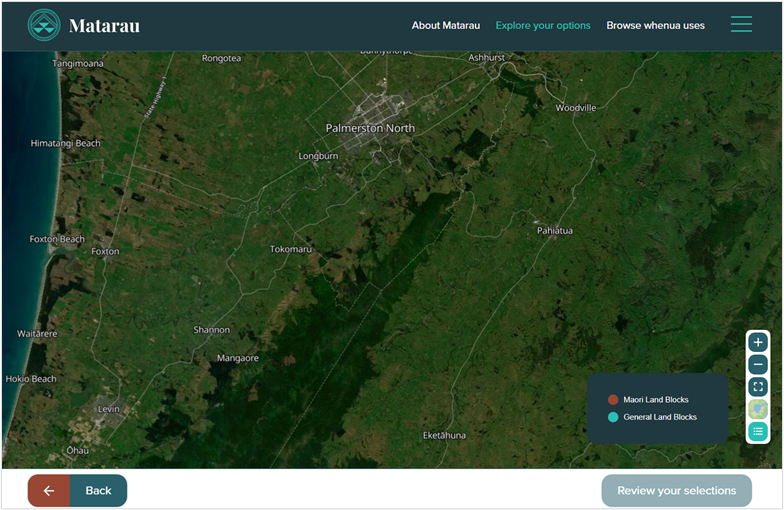The width and height of the screenshot is (784, 510).
Task: Click General Land Blocks legend label
Action: (660, 417)
